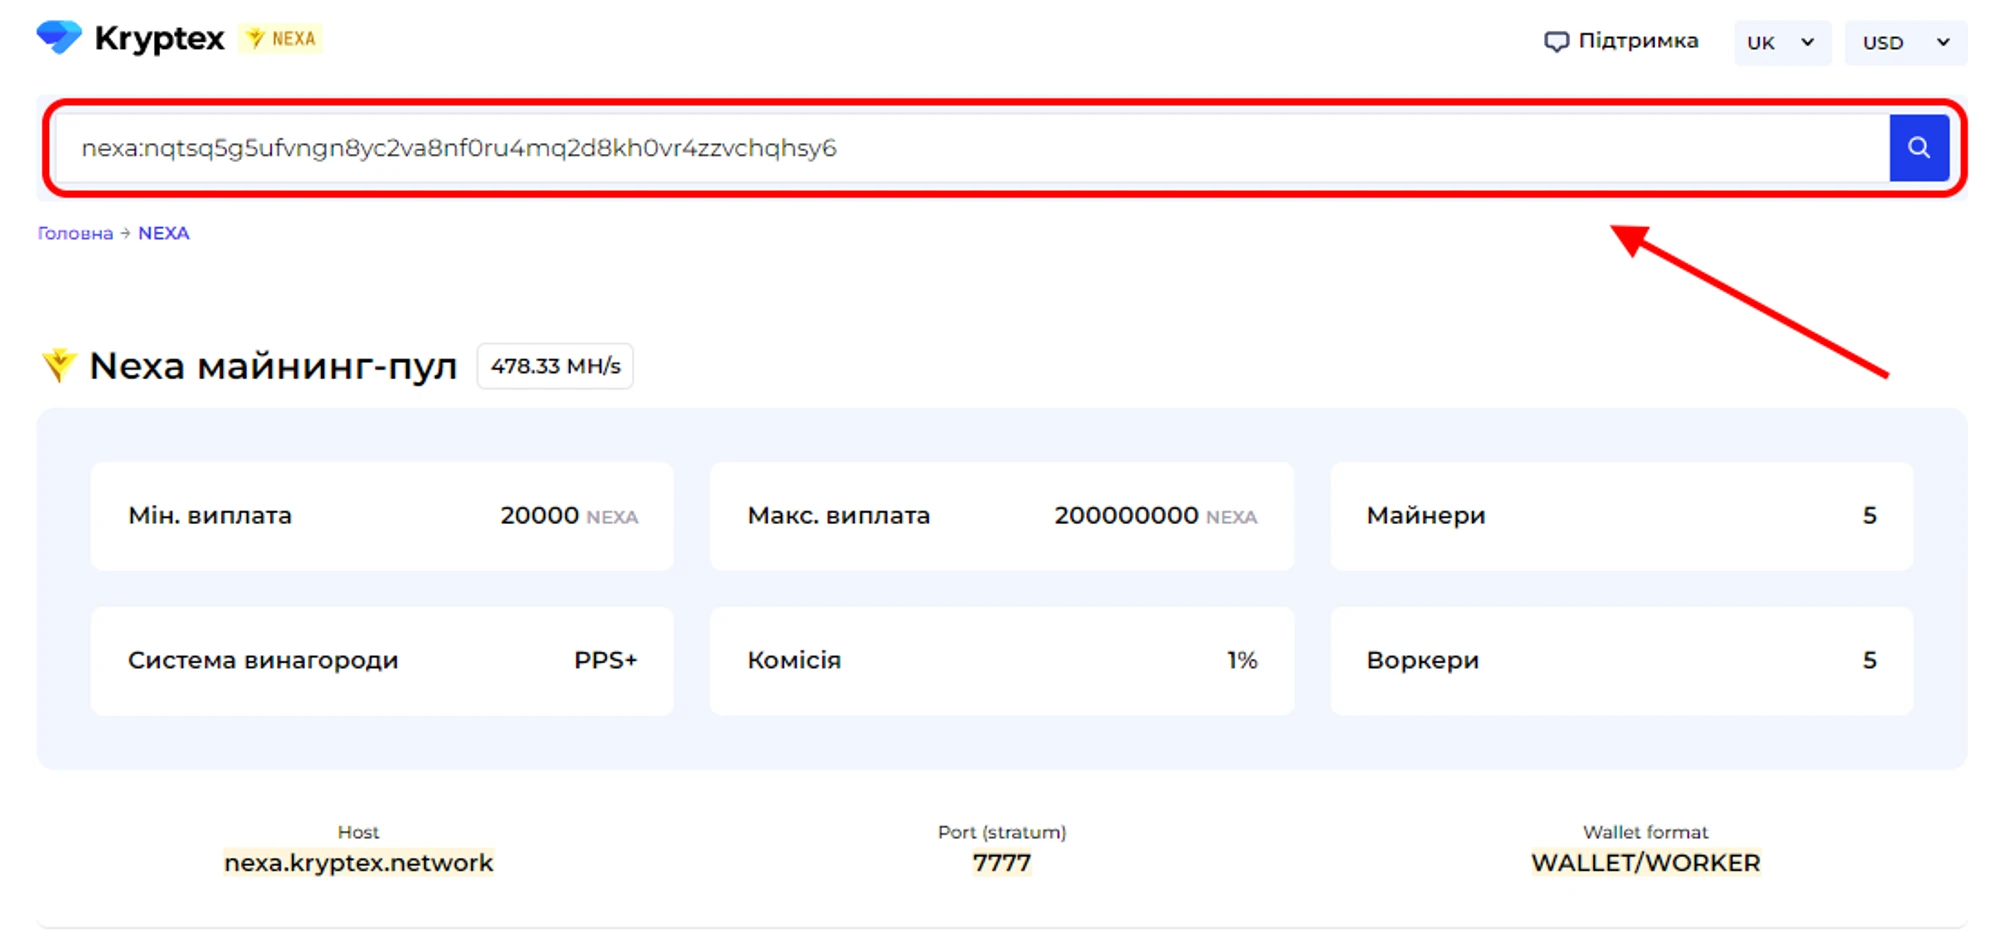Click the Макс. виплата stat card
The image size is (2000, 934).
[x=1001, y=516]
